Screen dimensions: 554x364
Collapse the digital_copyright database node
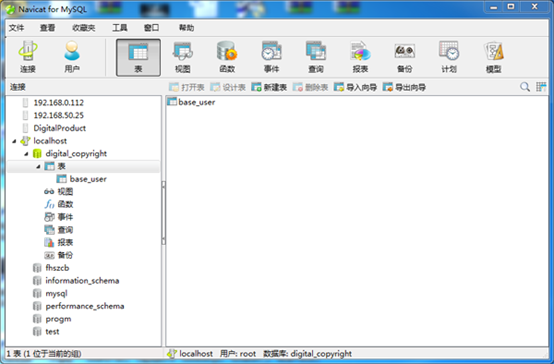pos(26,154)
